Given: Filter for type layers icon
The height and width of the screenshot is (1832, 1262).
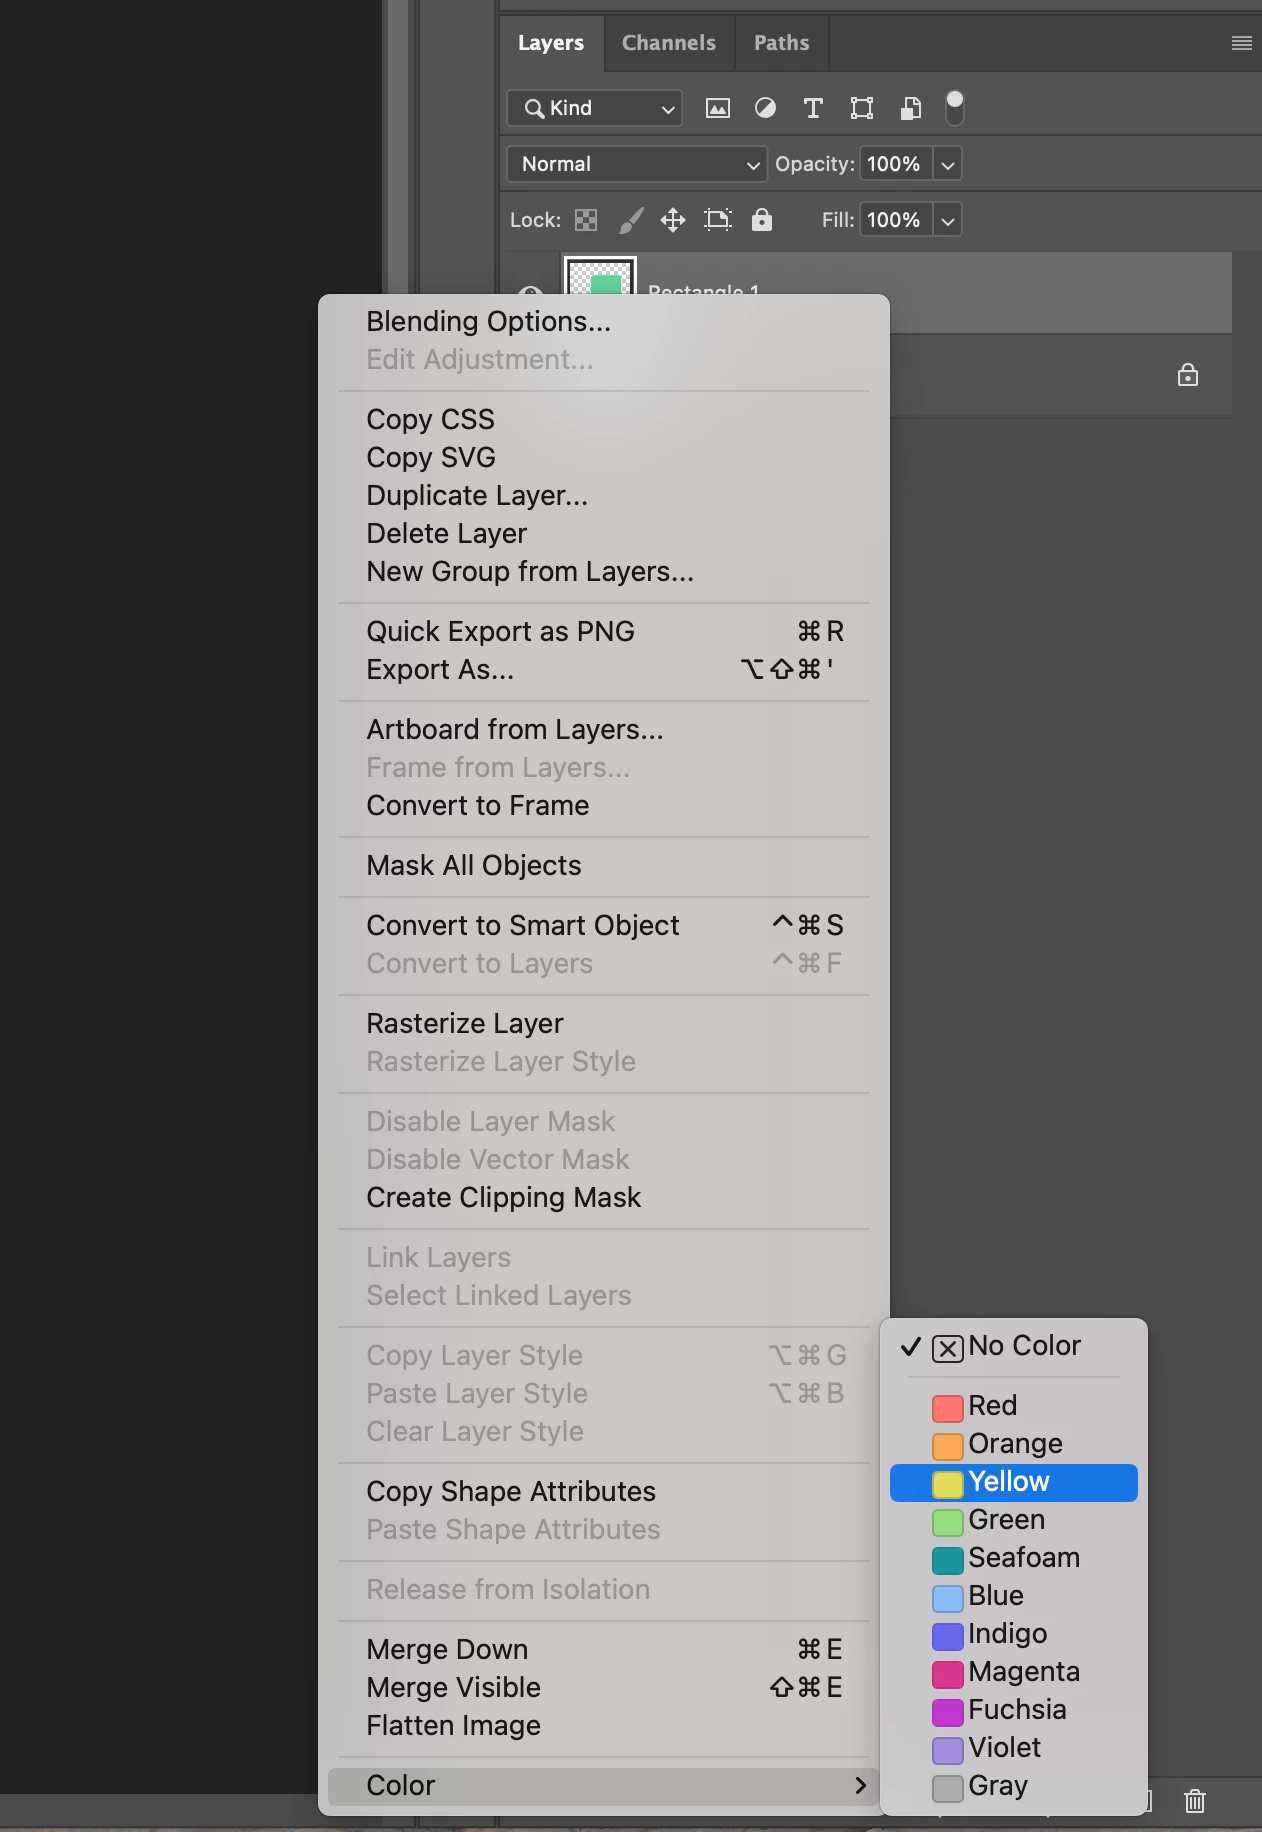Looking at the screenshot, I should pos(813,108).
